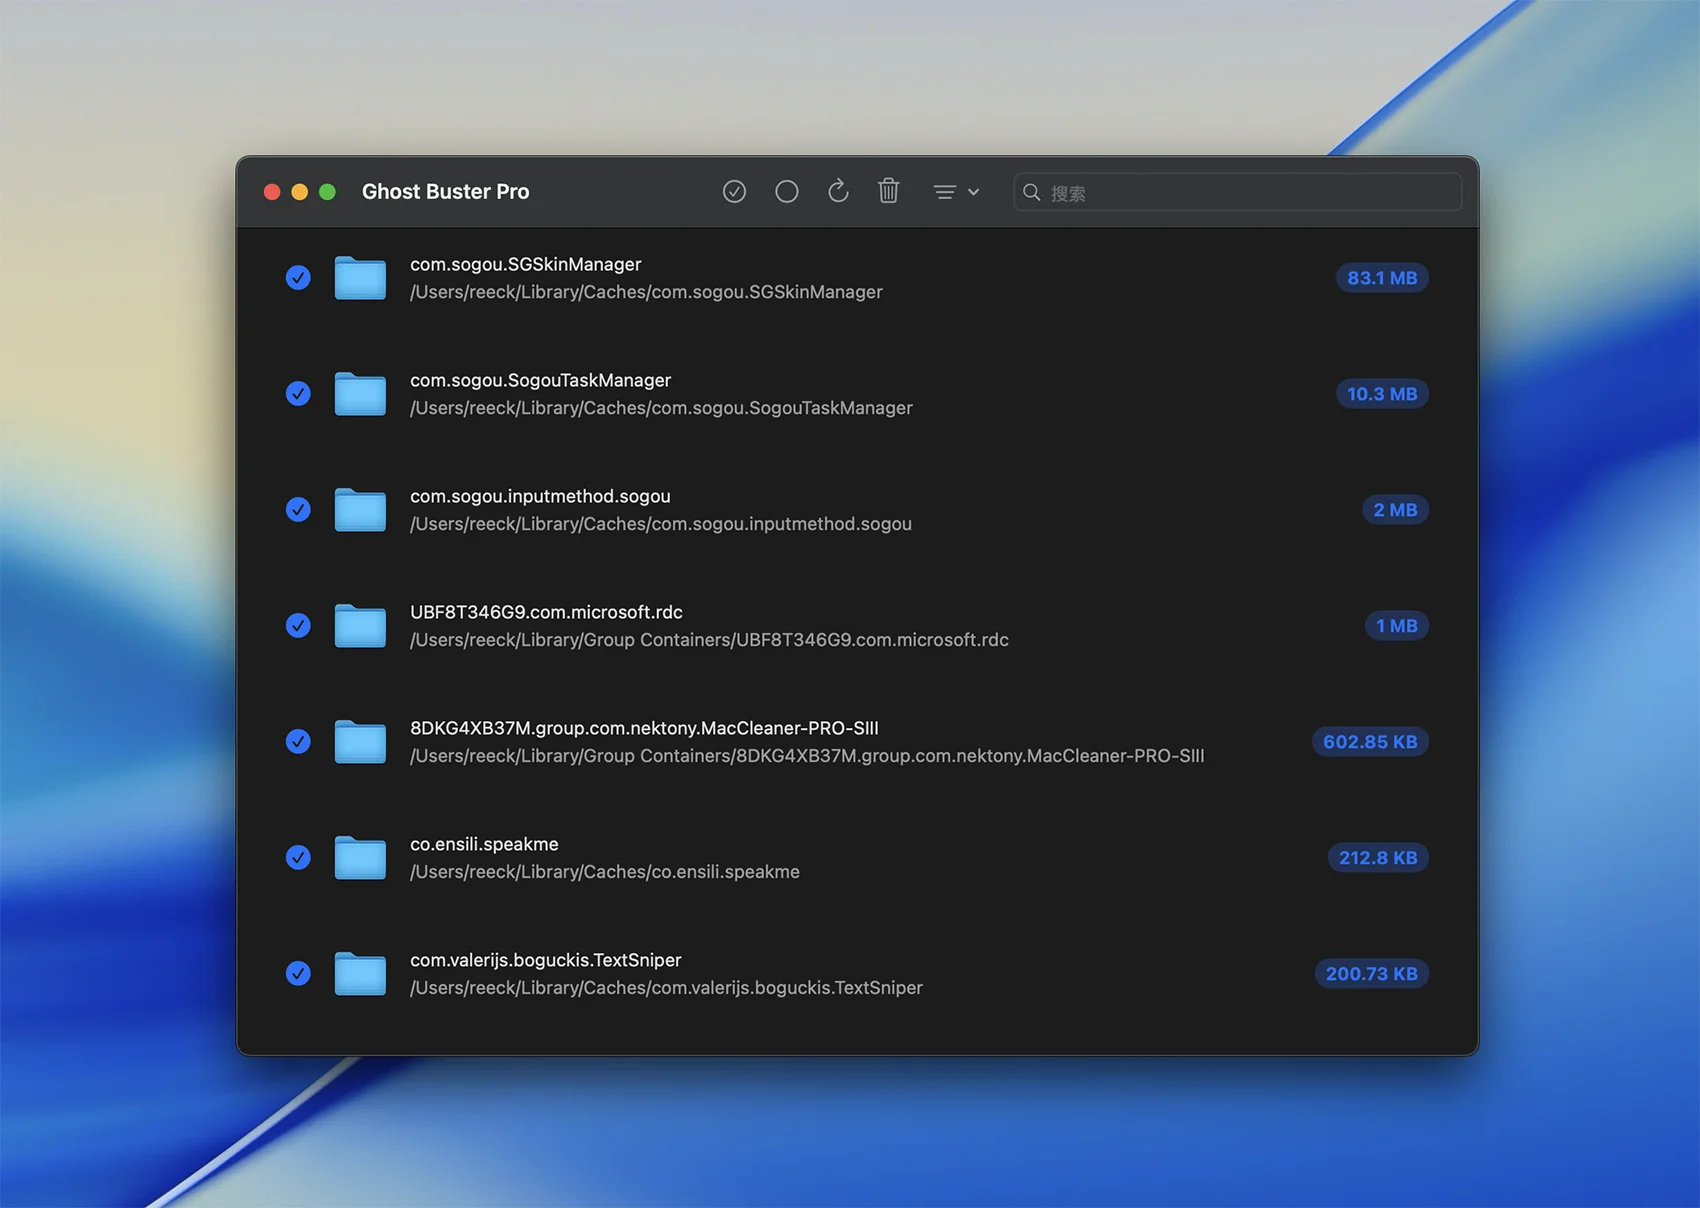Uncheck the TextSniper item checkbox

tap(298, 974)
